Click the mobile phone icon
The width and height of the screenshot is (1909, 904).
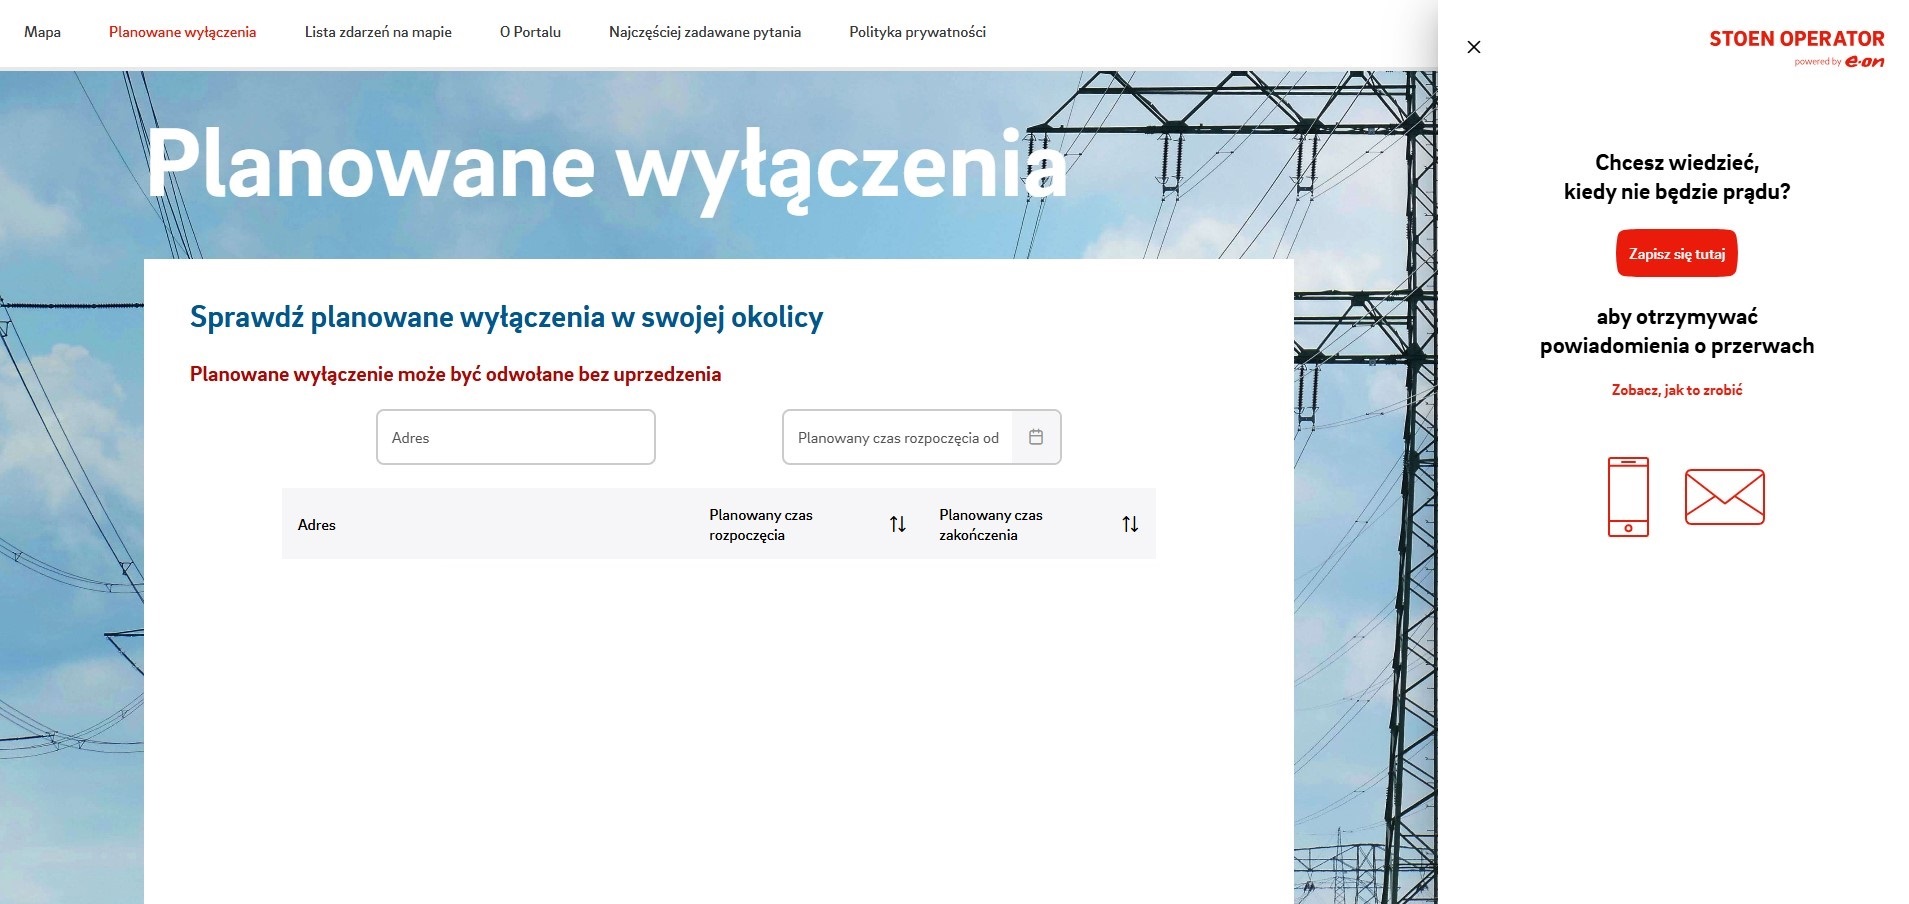point(1628,497)
